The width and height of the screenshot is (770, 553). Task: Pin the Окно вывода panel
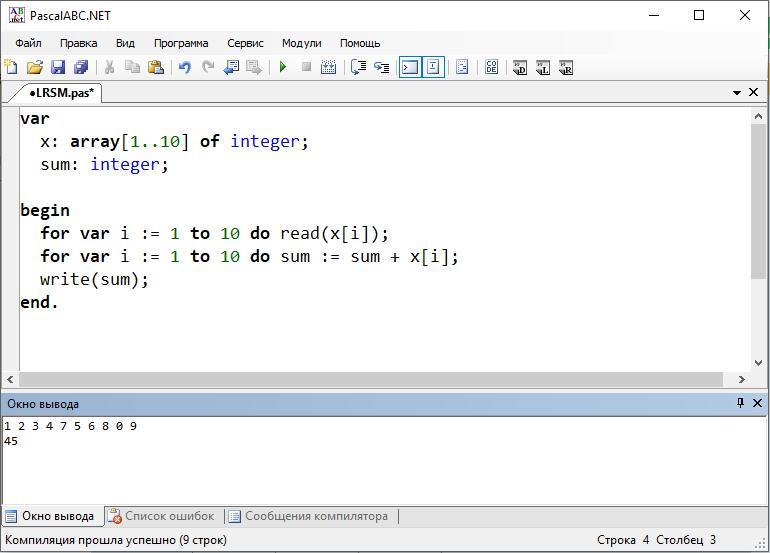click(x=740, y=403)
